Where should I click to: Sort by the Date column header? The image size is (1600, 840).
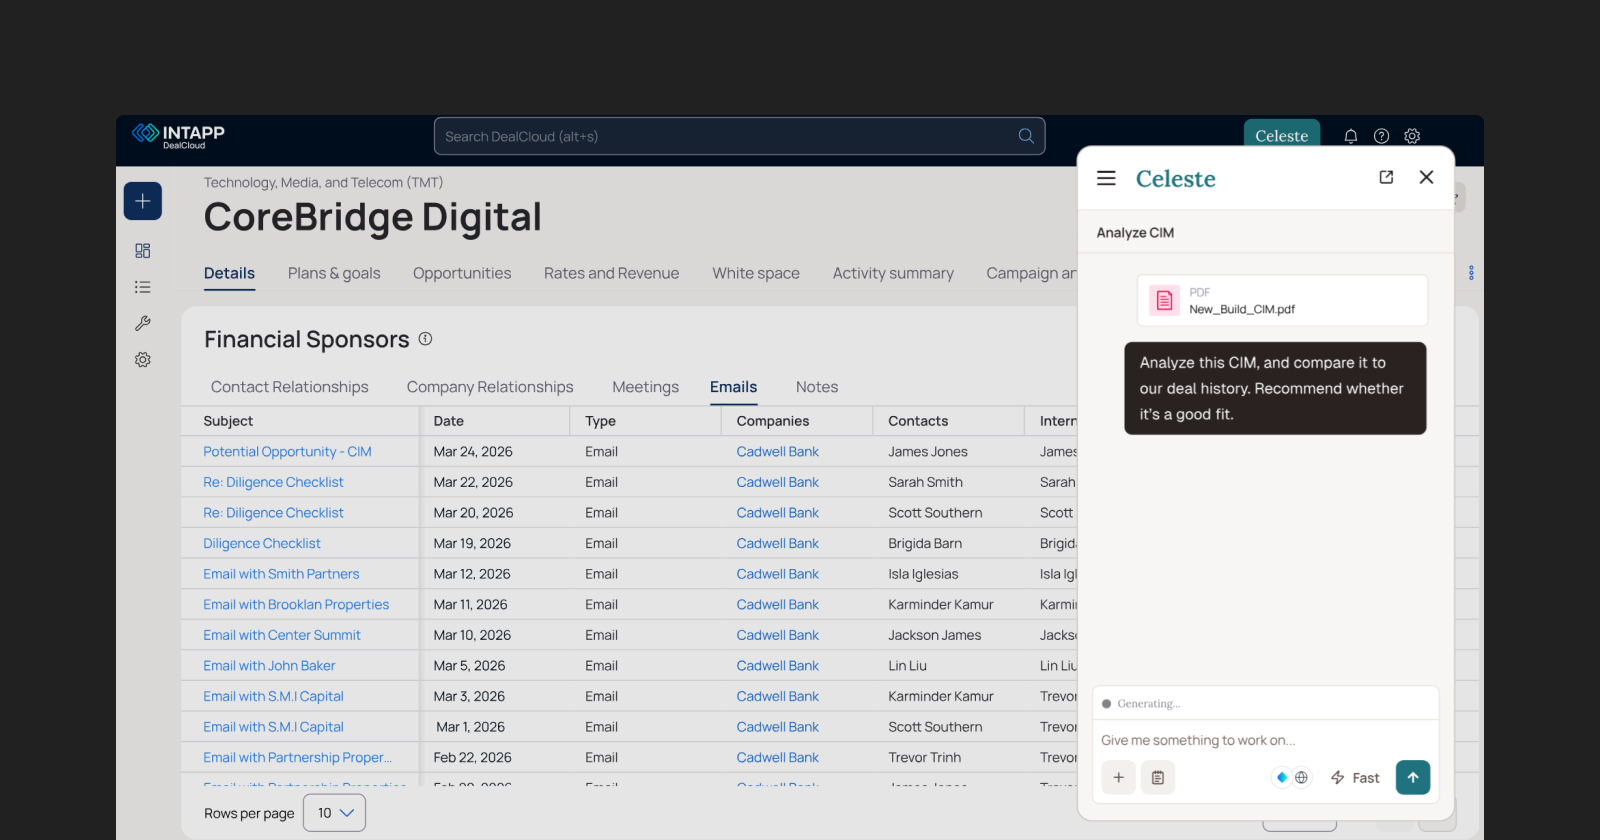(449, 421)
